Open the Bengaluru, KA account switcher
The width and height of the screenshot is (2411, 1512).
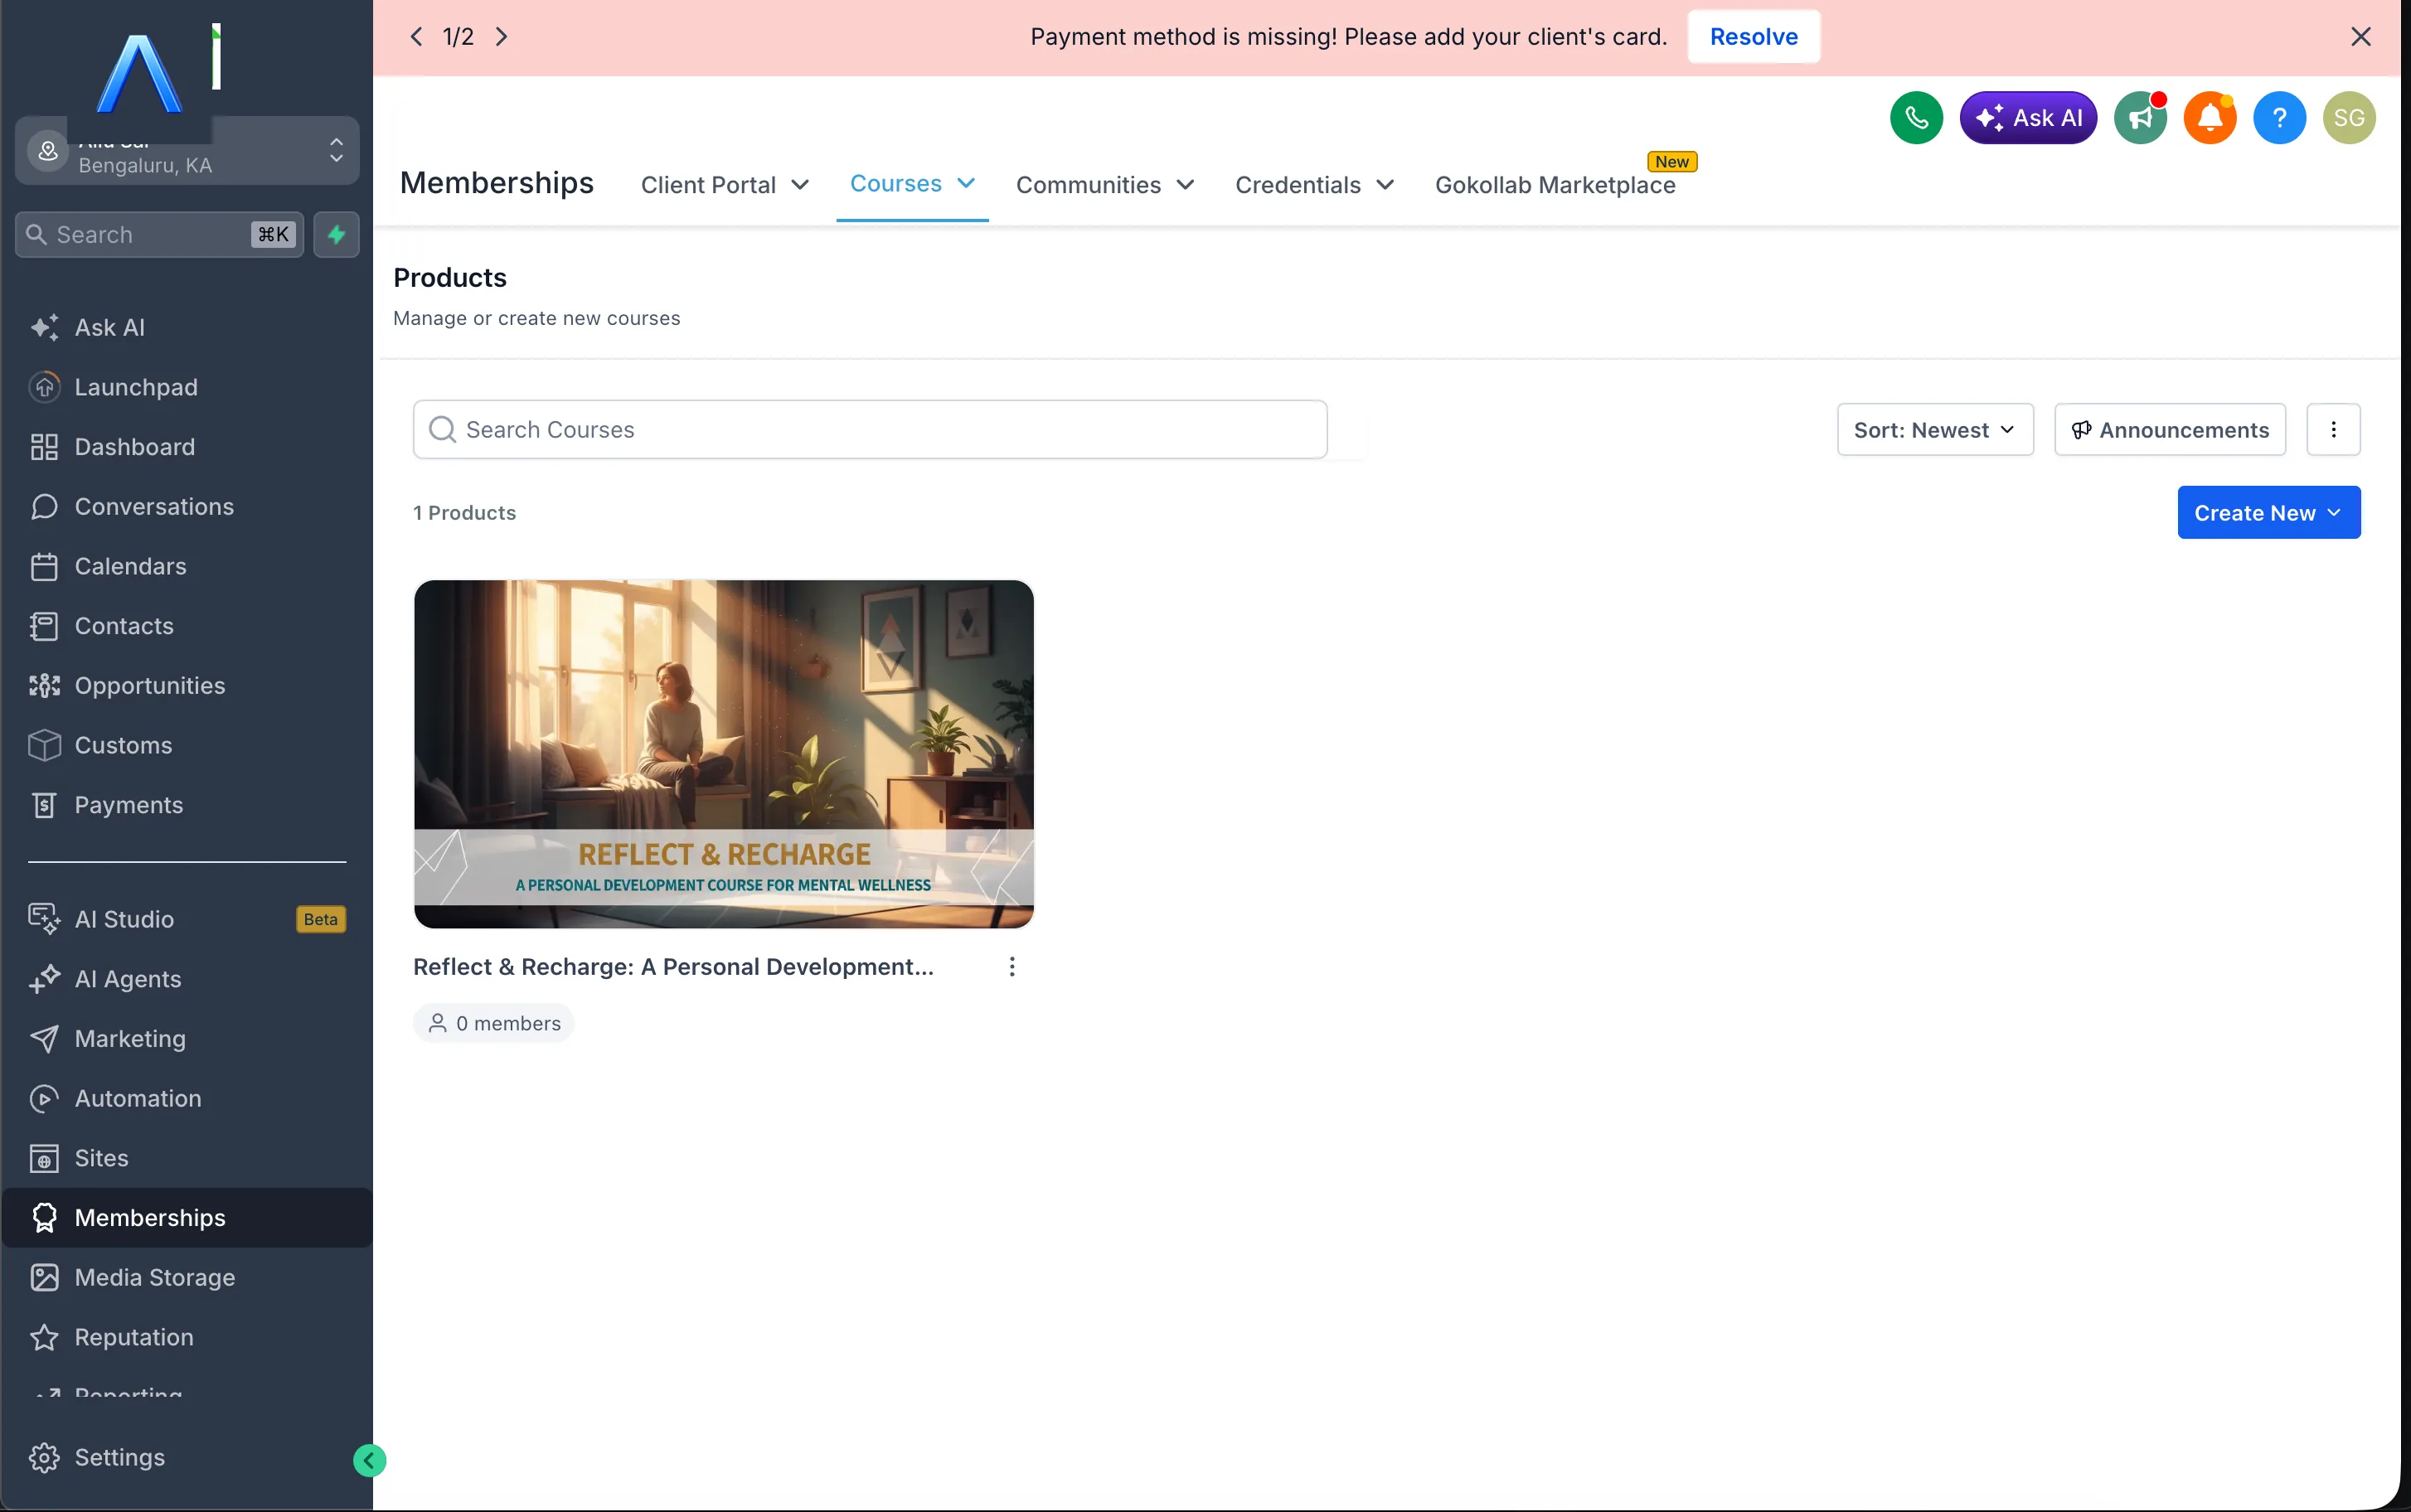pos(187,151)
